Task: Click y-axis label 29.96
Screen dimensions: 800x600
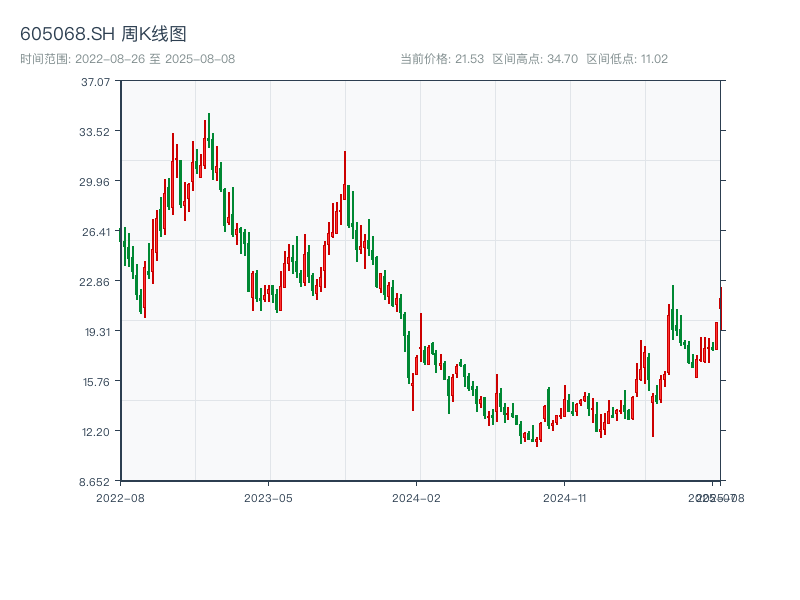Action: click(94, 182)
